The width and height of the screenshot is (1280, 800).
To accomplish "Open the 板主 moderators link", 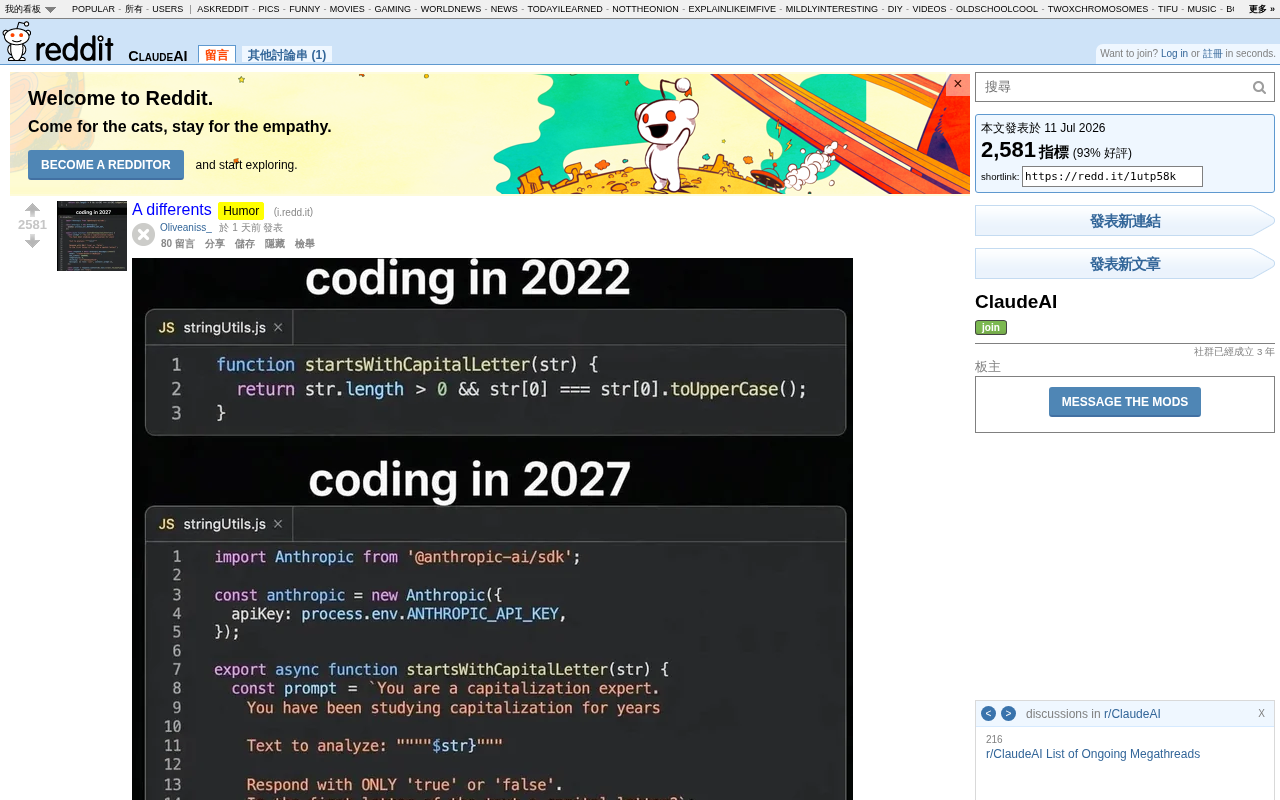I will coord(988,367).
